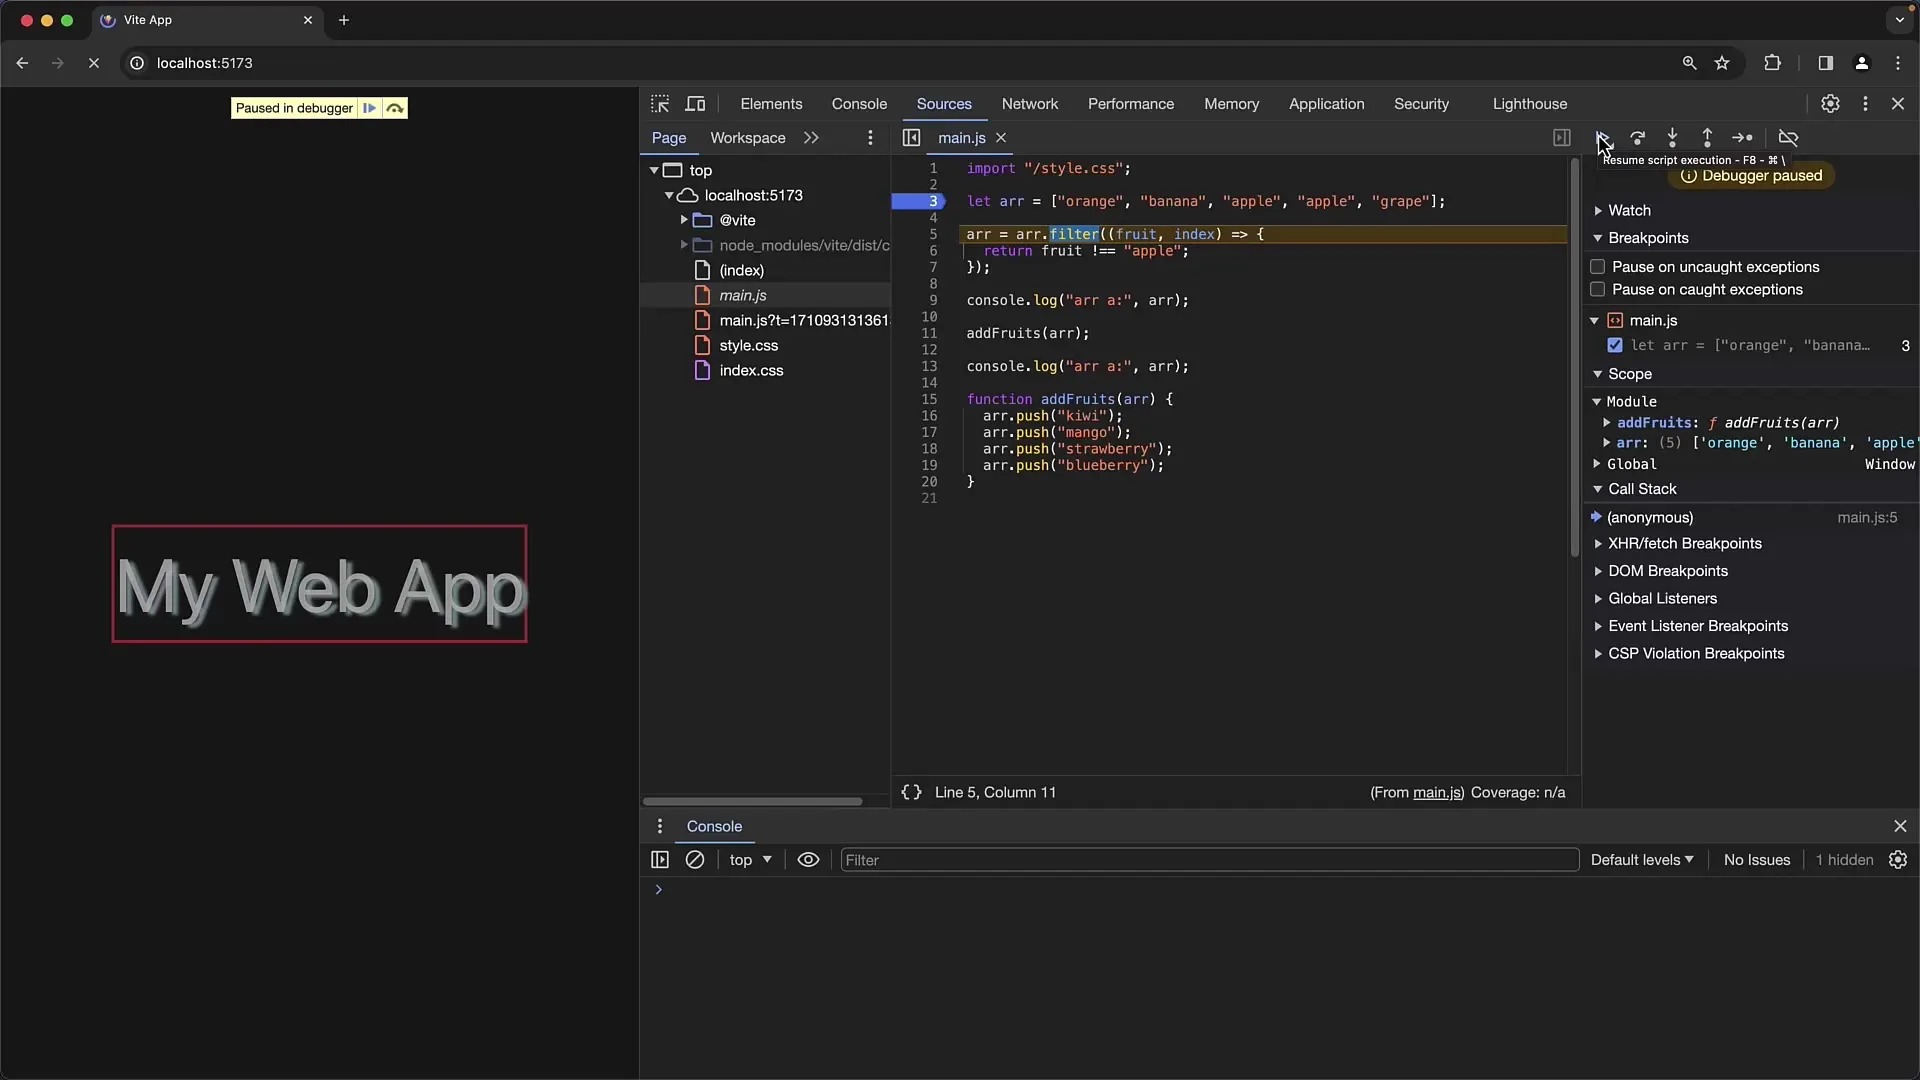
Task: Deactivate breakpoints with the toolbar icon
Action: [1788, 138]
